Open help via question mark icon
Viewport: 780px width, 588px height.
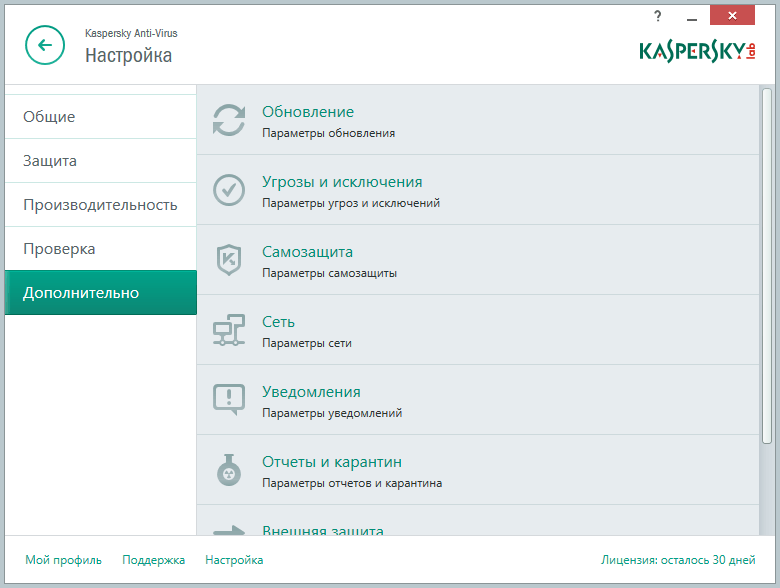[658, 16]
